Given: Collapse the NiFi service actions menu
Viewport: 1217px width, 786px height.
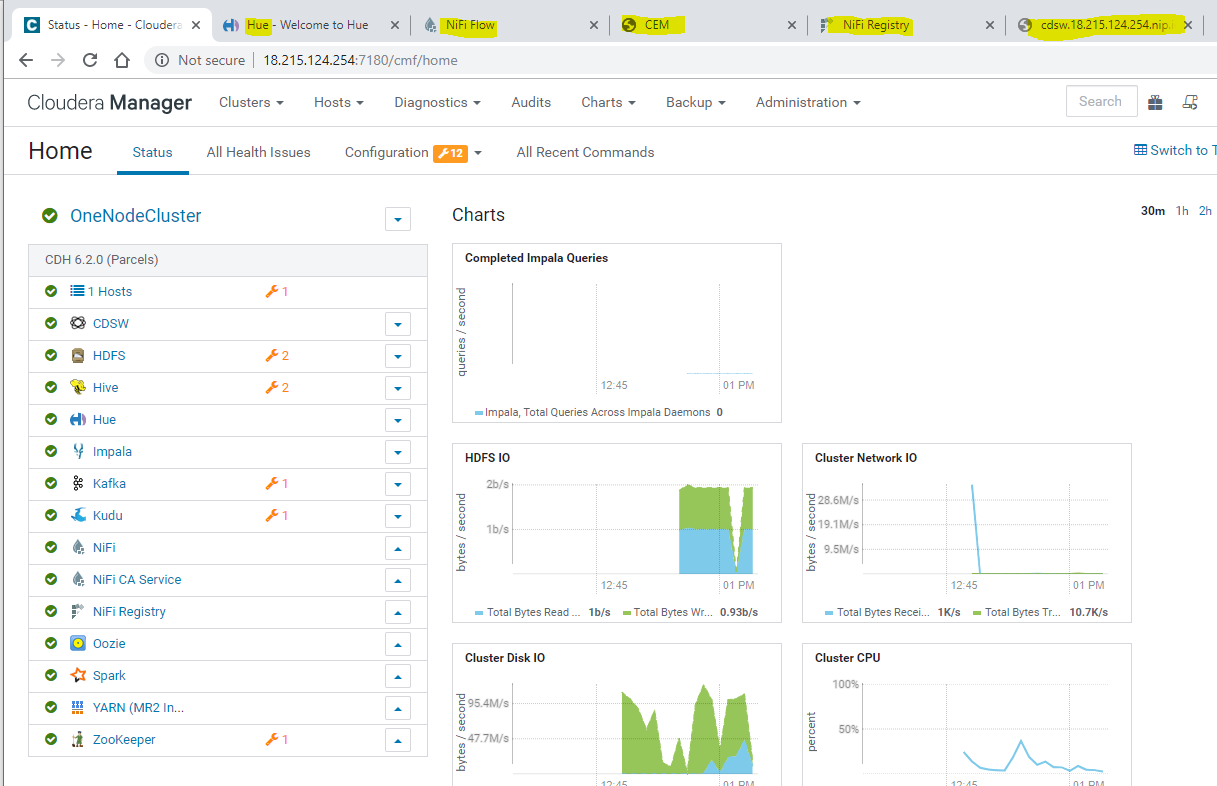Looking at the screenshot, I should [398, 548].
